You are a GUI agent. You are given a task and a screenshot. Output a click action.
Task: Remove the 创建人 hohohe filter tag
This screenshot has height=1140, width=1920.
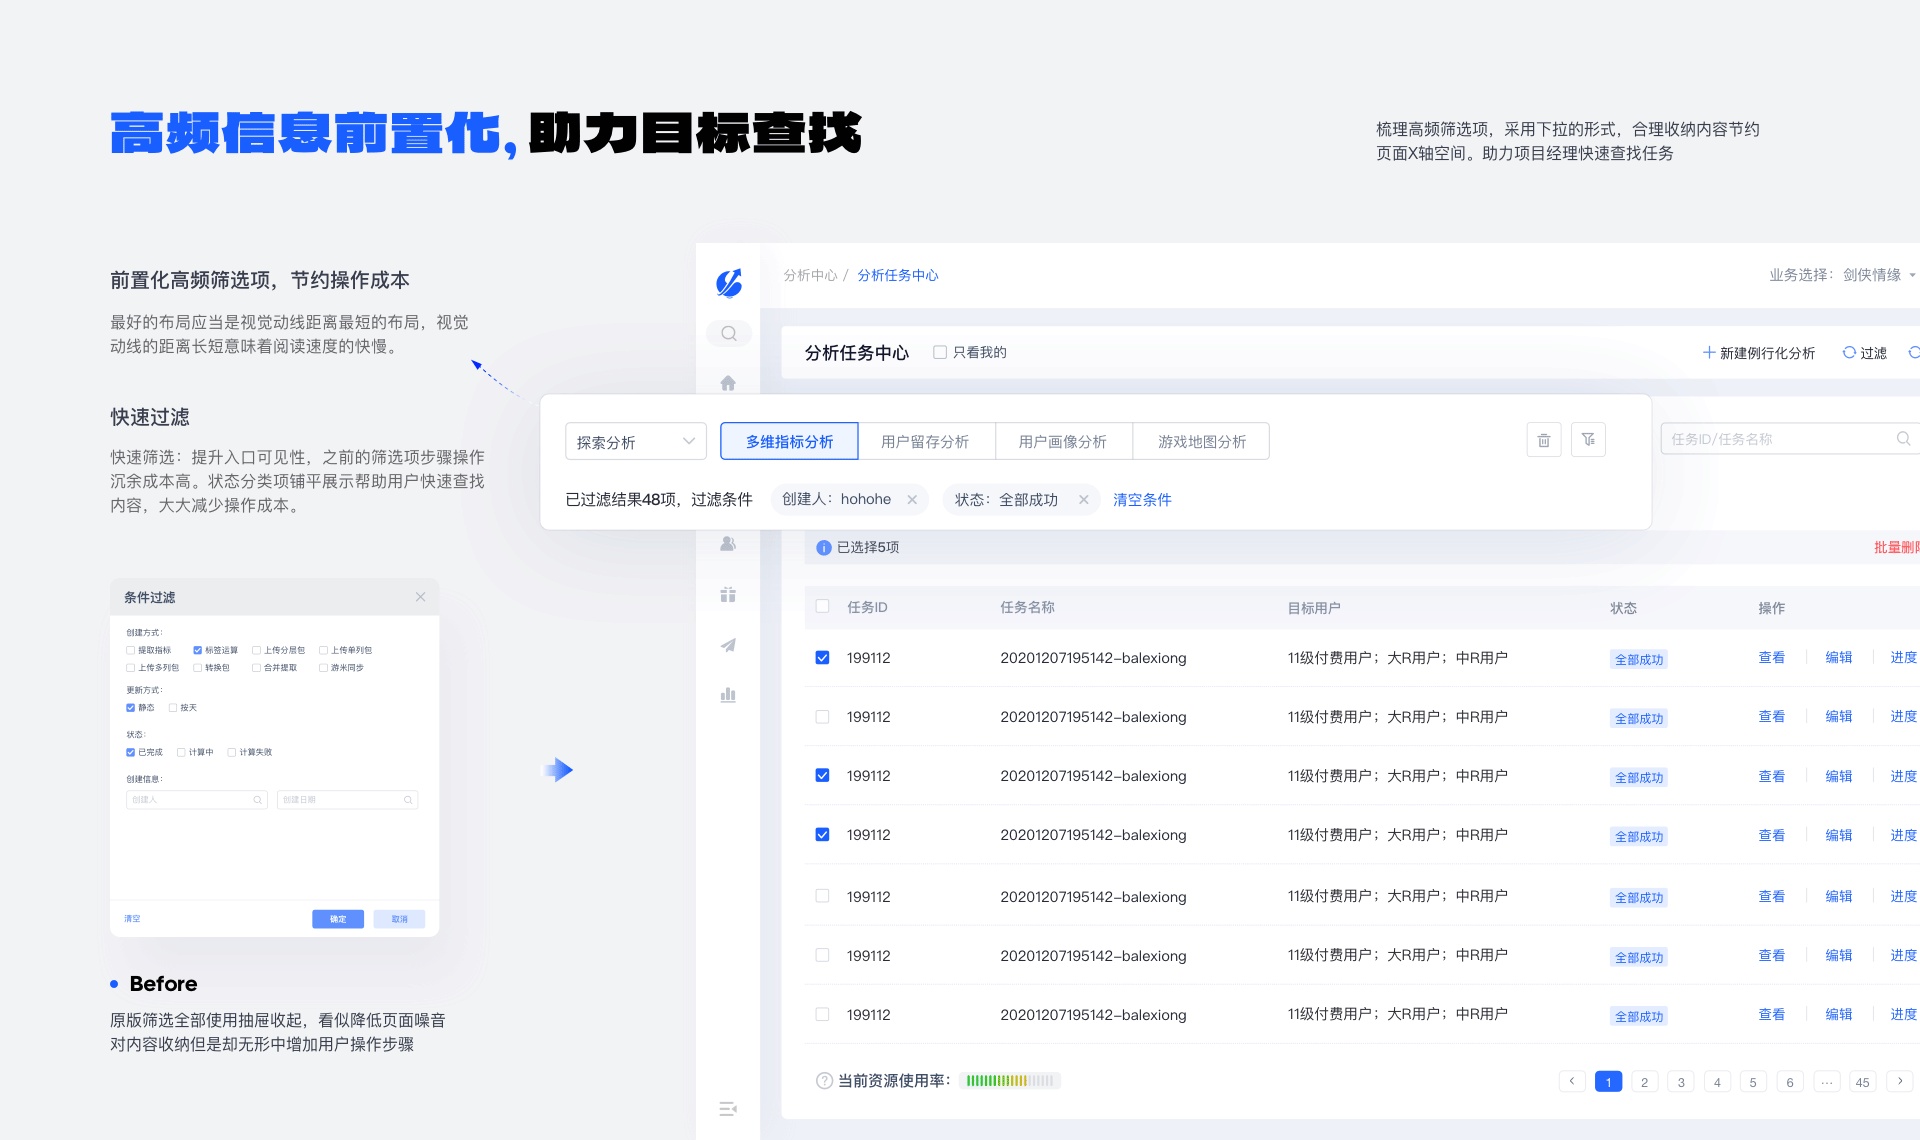pos(912,500)
